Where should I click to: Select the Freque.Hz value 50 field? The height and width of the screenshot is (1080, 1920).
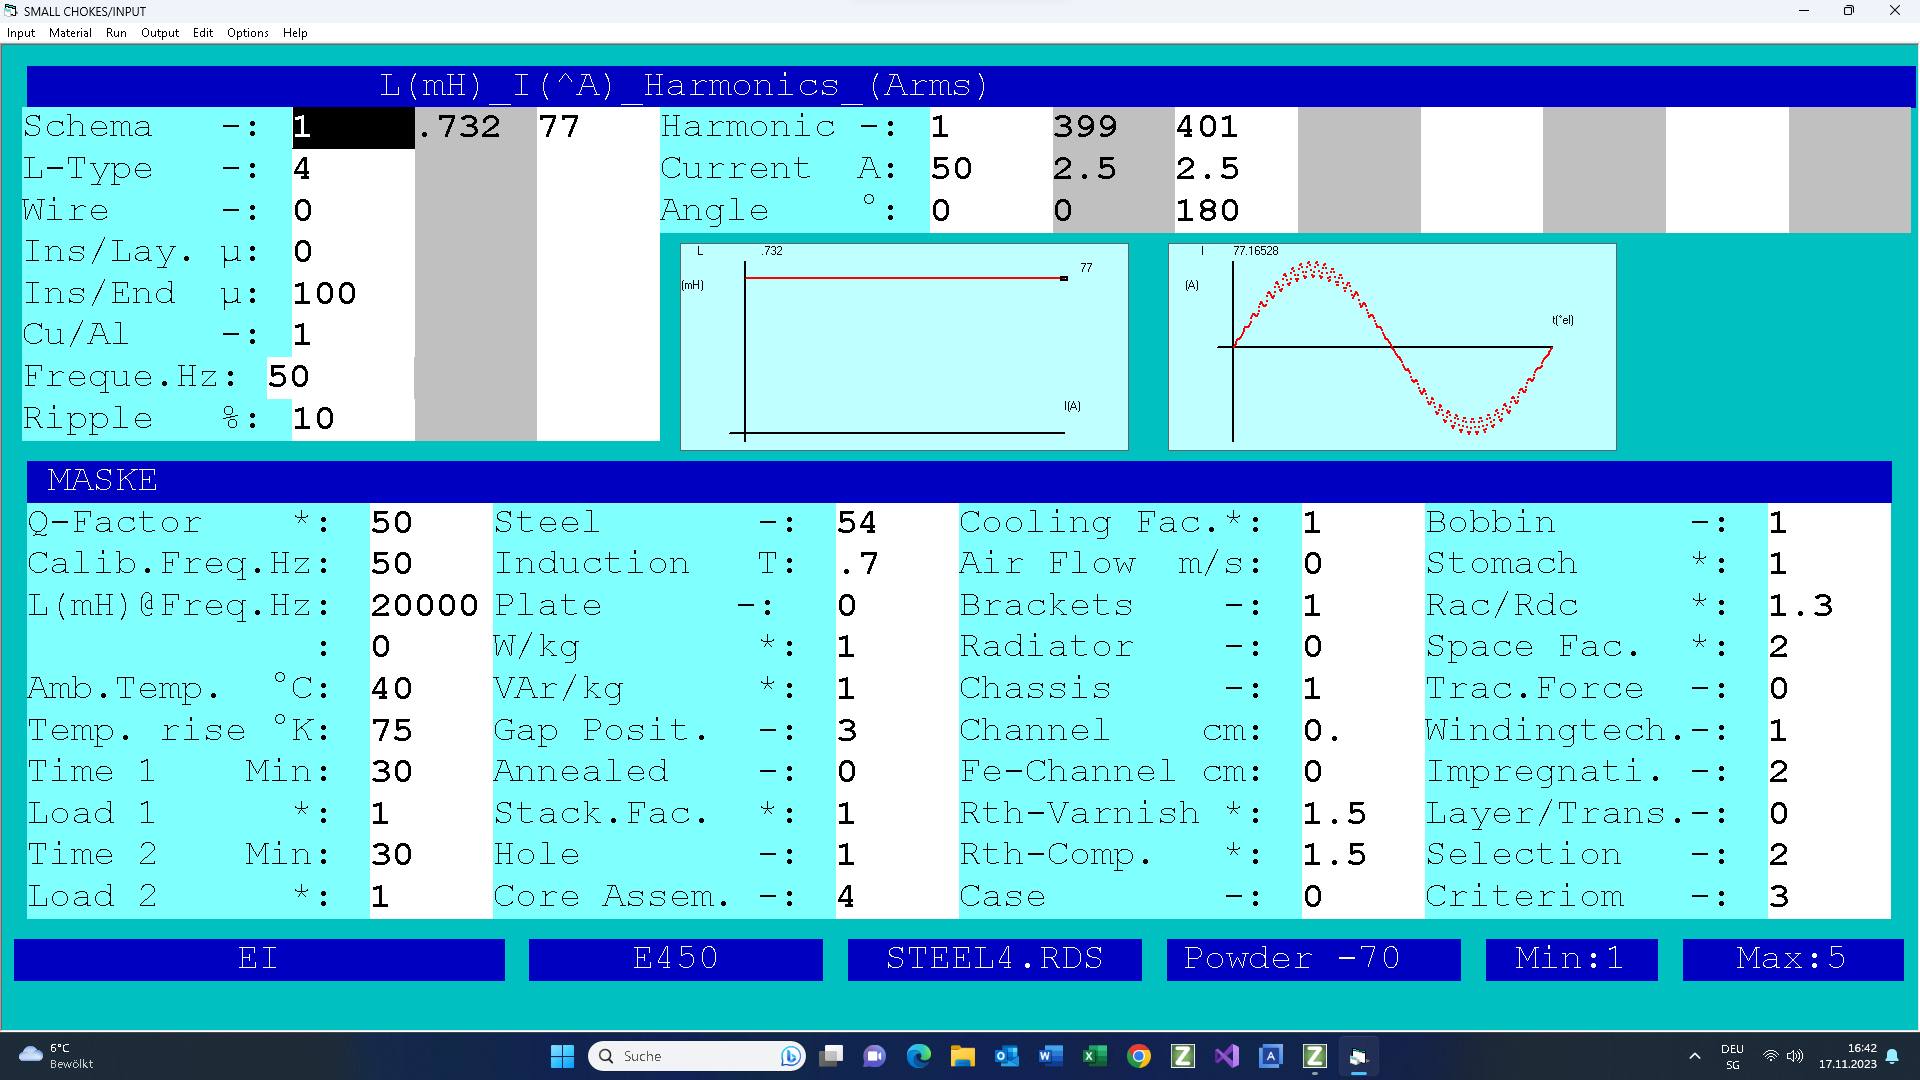click(x=341, y=377)
